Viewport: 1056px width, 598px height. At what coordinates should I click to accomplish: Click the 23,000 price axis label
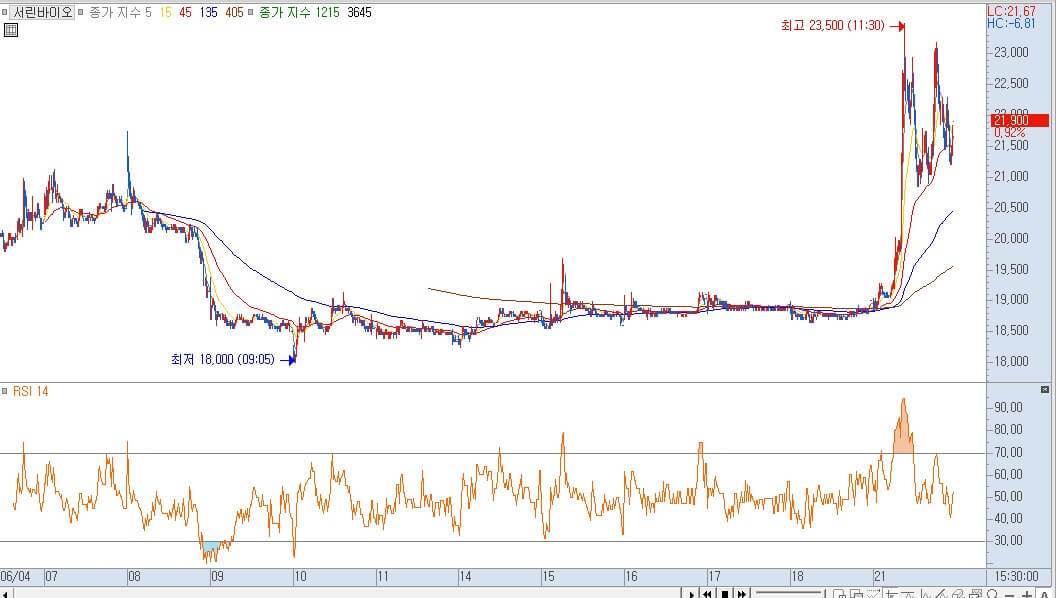pos(1011,53)
